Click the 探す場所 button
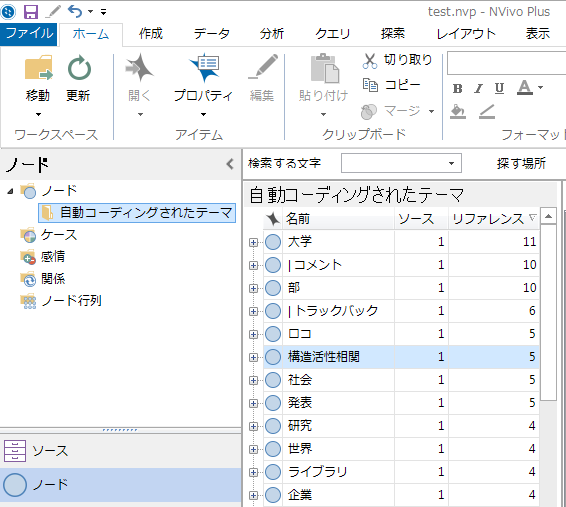 point(521,163)
